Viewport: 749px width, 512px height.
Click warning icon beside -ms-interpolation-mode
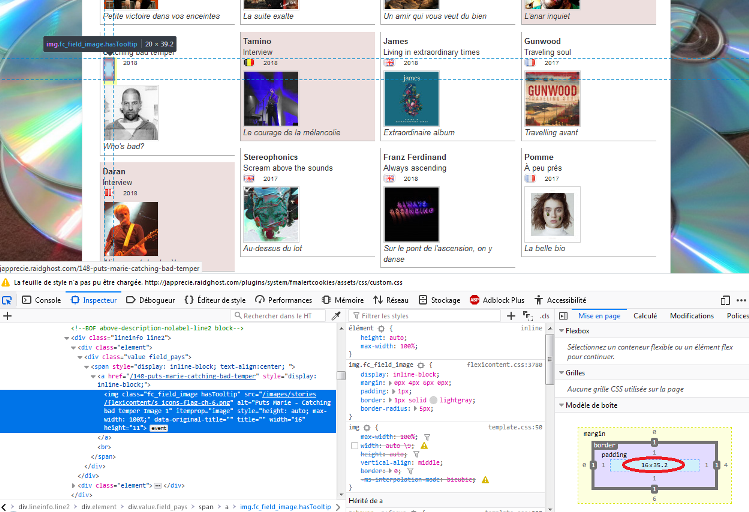pyautogui.click(x=485, y=480)
